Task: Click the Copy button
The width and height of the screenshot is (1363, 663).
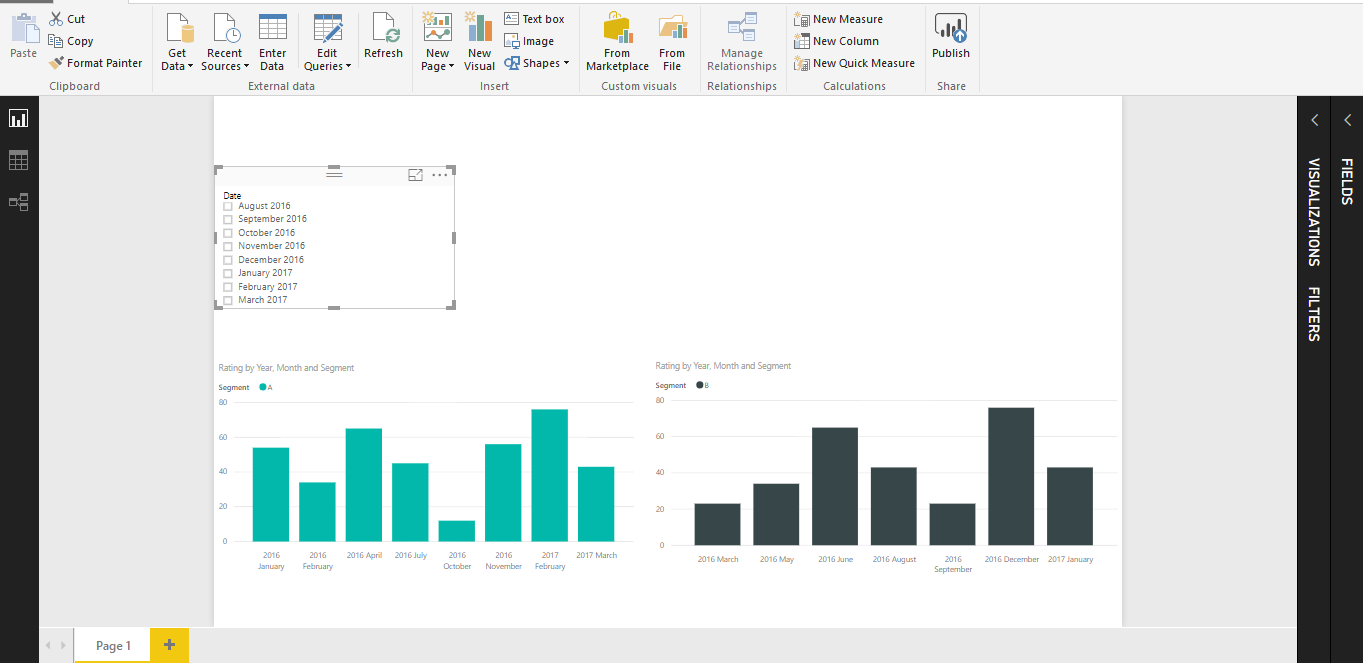Action: pyautogui.click(x=71, y=41)
